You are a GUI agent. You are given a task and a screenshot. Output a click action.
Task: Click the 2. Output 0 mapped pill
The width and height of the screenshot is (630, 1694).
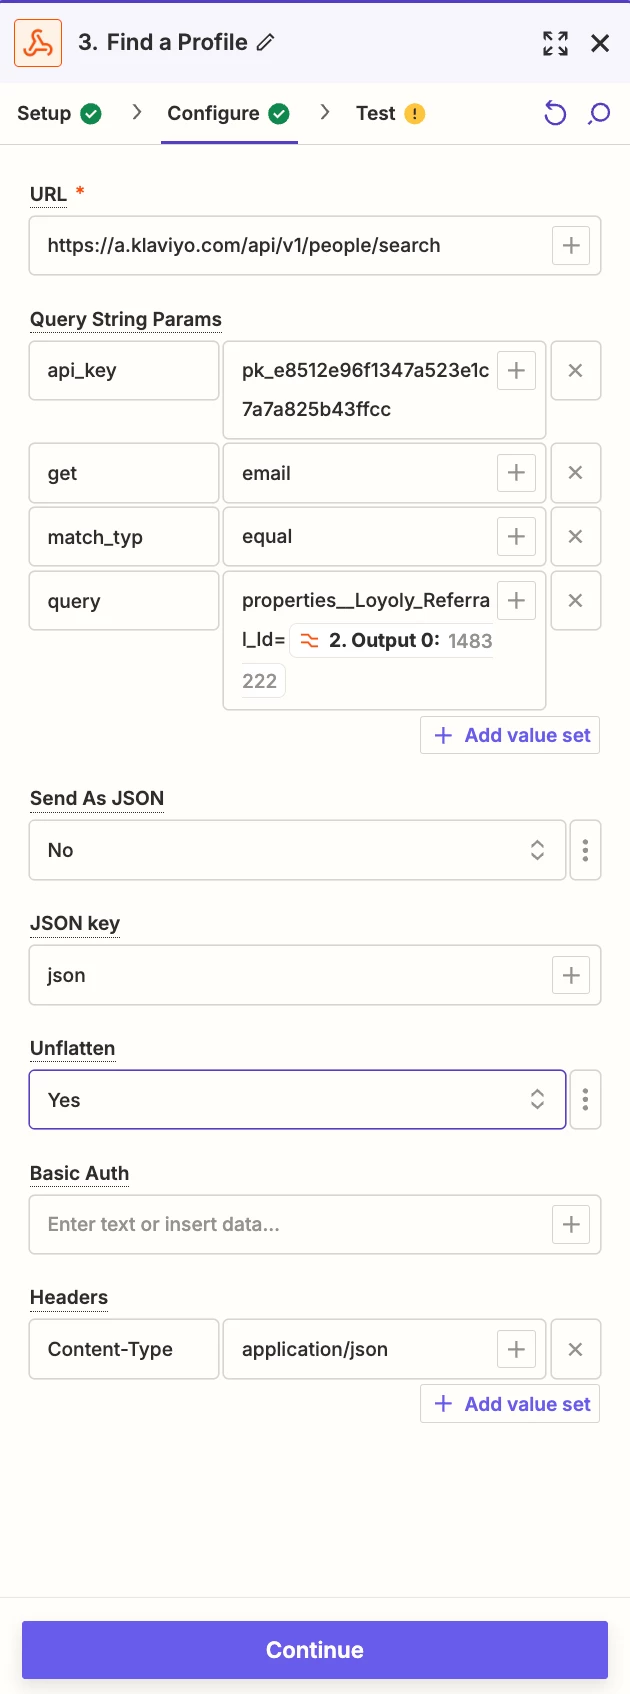pos(392,641)
